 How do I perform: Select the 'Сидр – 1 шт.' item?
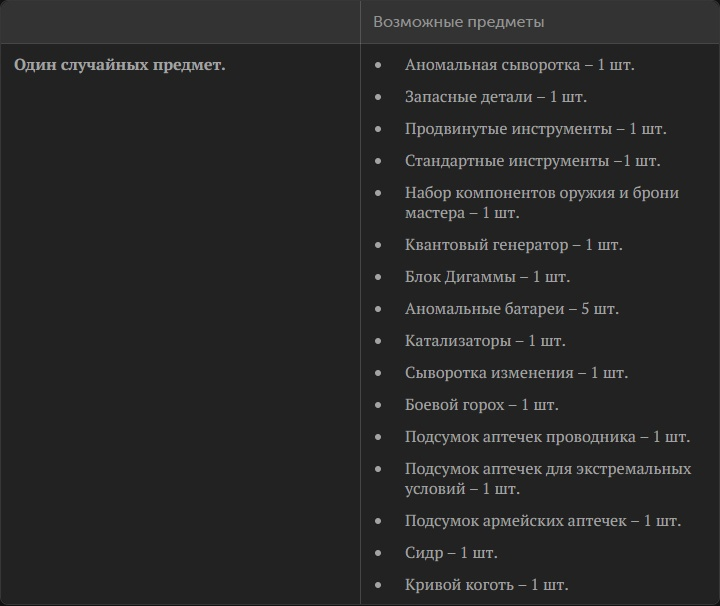coord(451,553)
